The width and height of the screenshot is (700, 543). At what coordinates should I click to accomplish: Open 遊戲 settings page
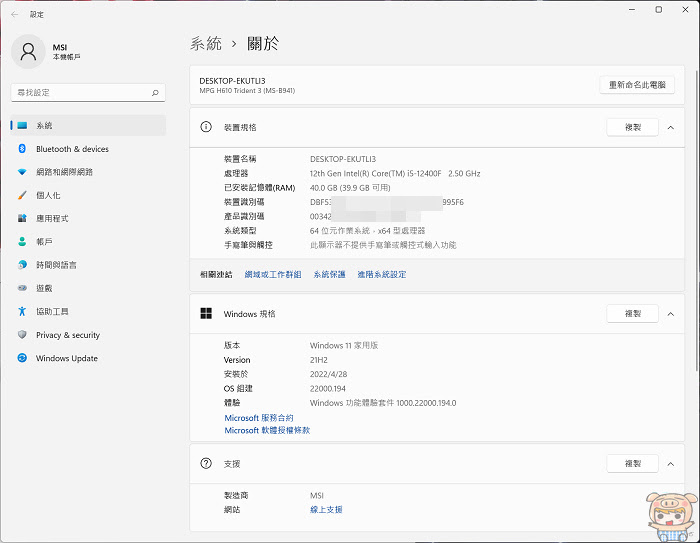coord(88,288)
